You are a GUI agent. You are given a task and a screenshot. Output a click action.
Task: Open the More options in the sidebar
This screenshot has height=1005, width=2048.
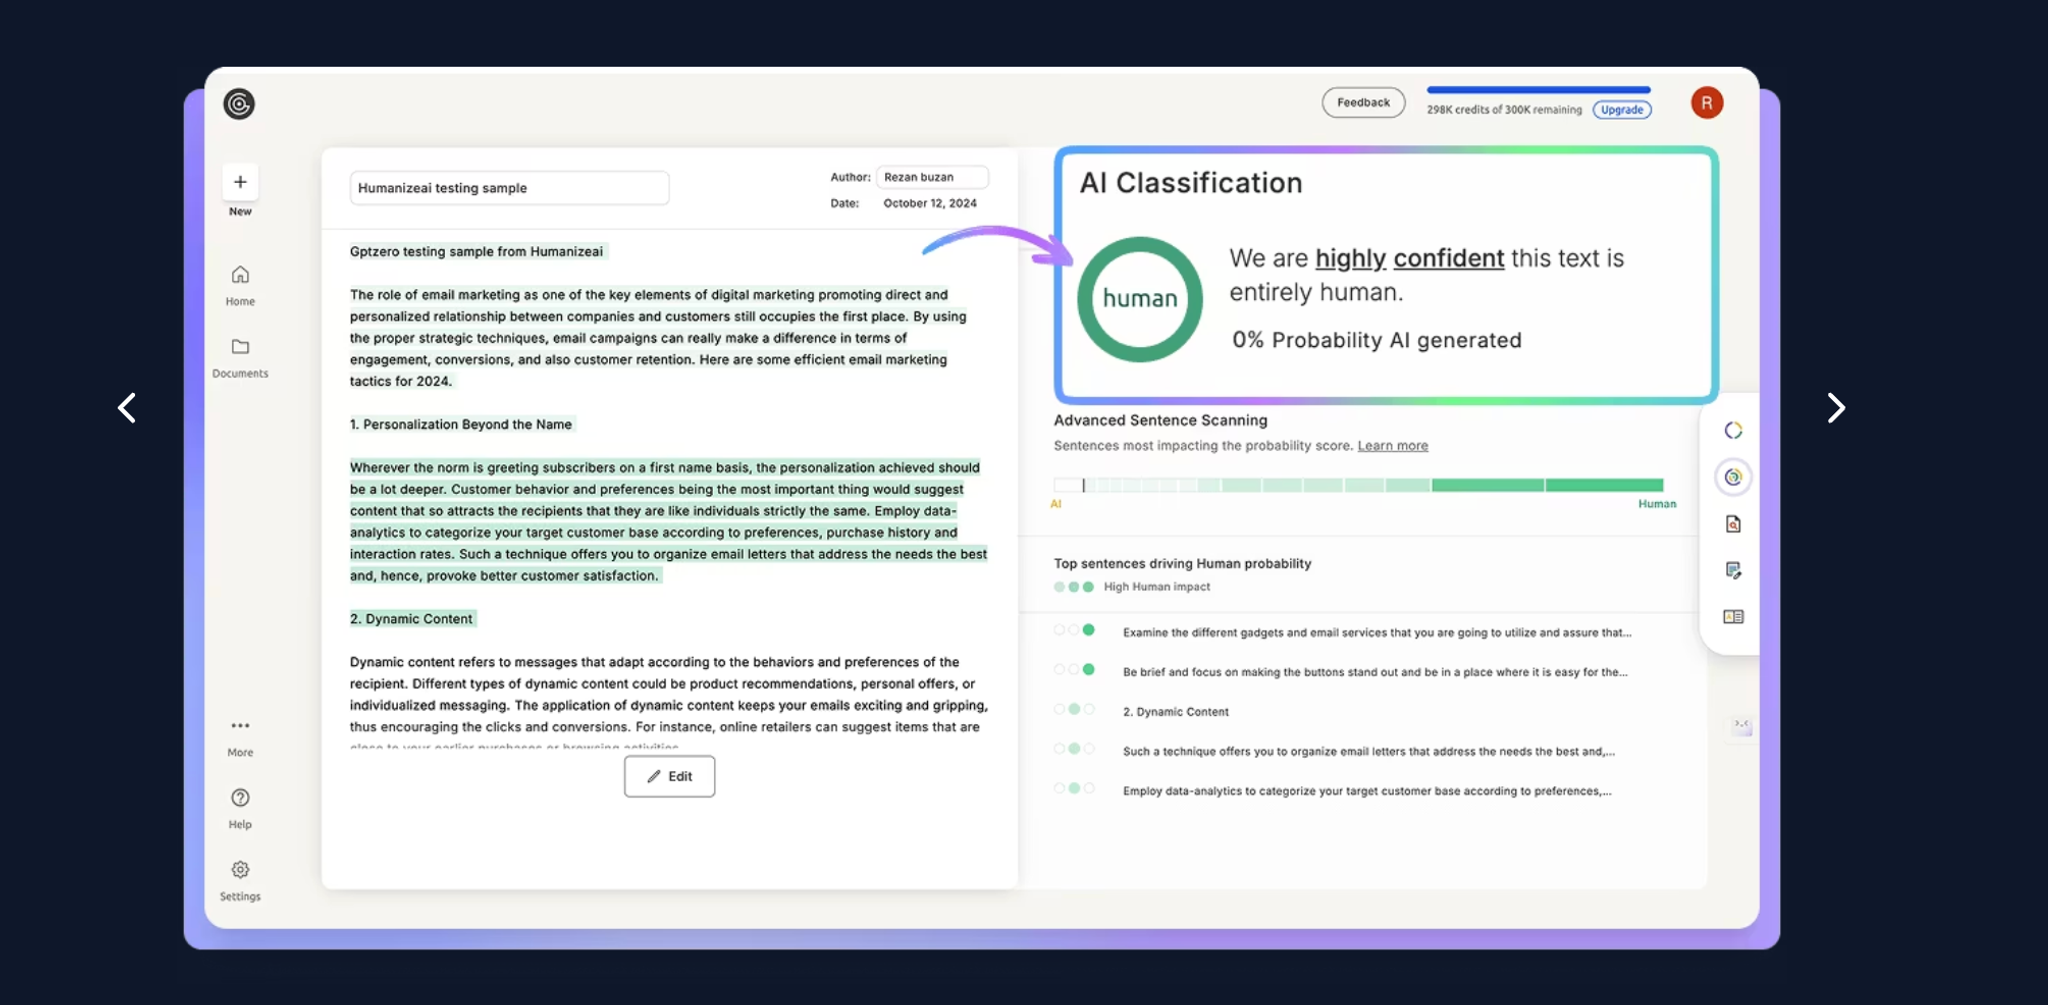pyautogui.click(x=240, y=737)
